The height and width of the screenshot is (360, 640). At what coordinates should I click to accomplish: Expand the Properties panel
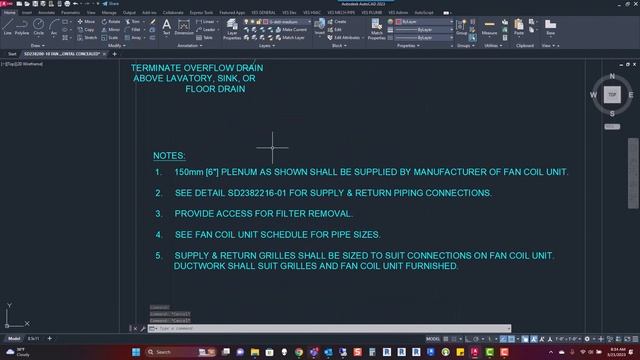coord(408,46)
